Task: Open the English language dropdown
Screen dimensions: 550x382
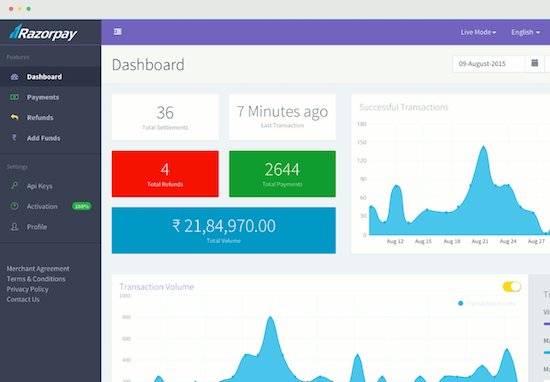Action: coord(525,32)
